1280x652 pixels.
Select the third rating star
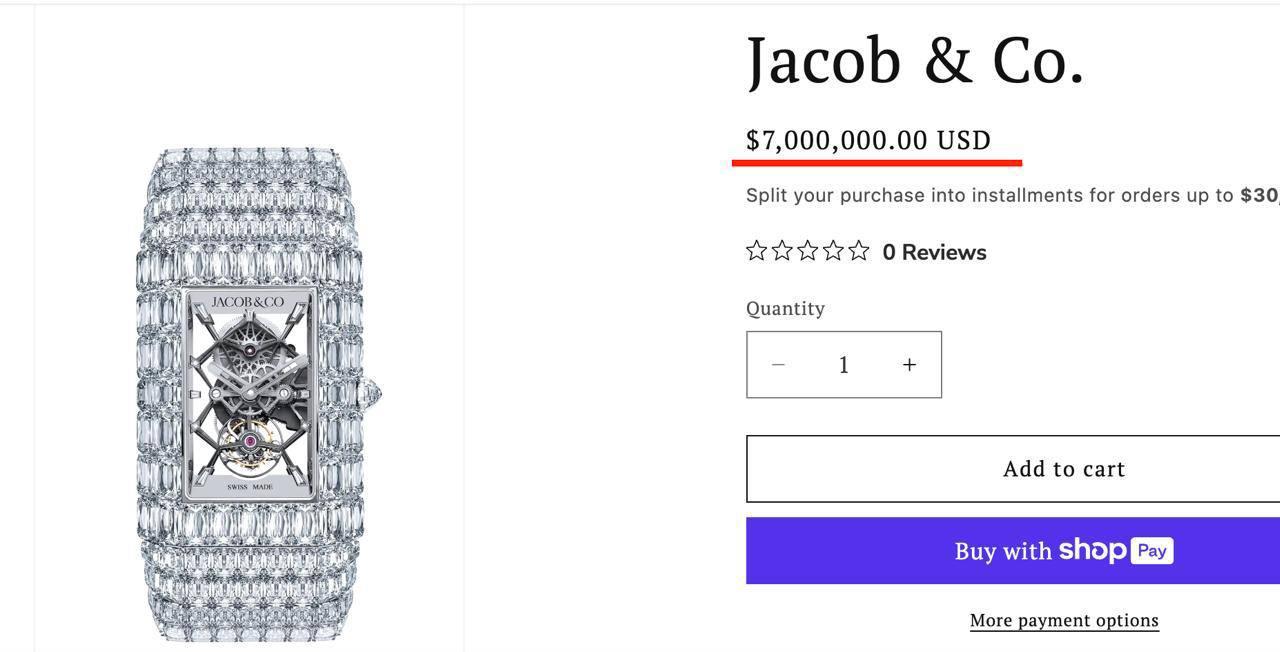tap(808, 252)
